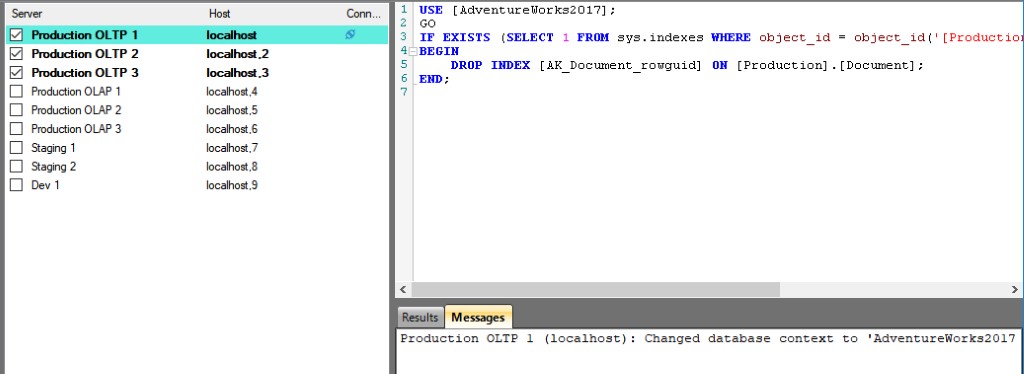Click sys.indexes in the query
Viewport: 1024px width, 374px height.
660,37
